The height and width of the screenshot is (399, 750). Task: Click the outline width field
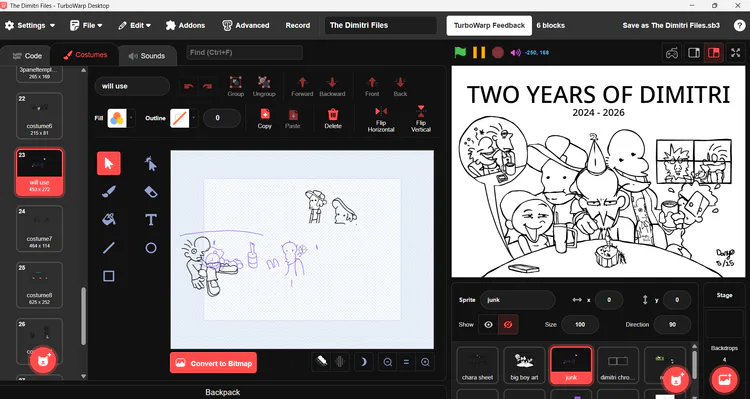pyautogui.click(x=221, y=118)
